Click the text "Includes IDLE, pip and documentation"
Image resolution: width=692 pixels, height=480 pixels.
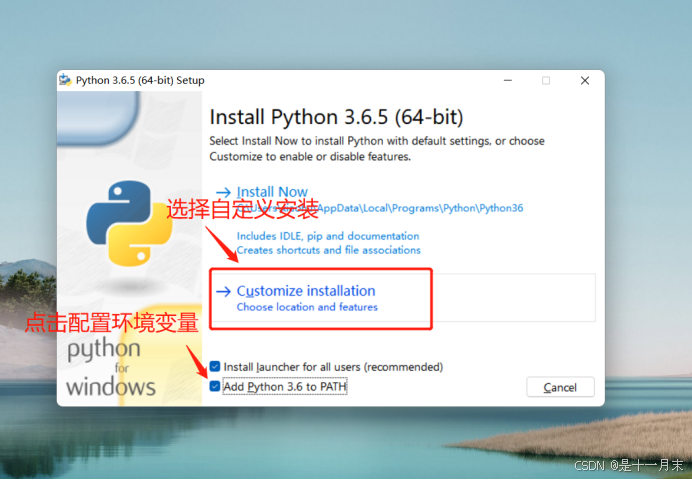[x=328, y=236]
